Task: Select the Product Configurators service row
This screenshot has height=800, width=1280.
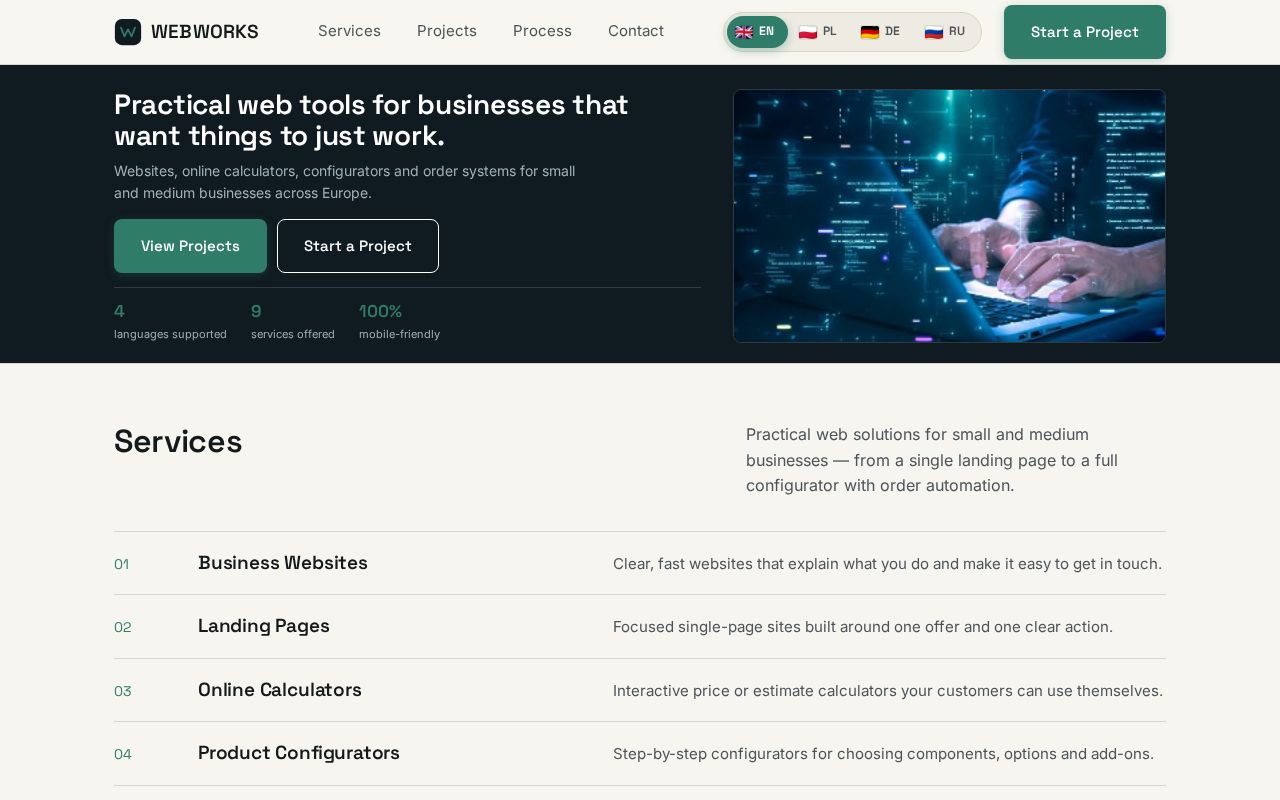Action: tap(640, 754)
